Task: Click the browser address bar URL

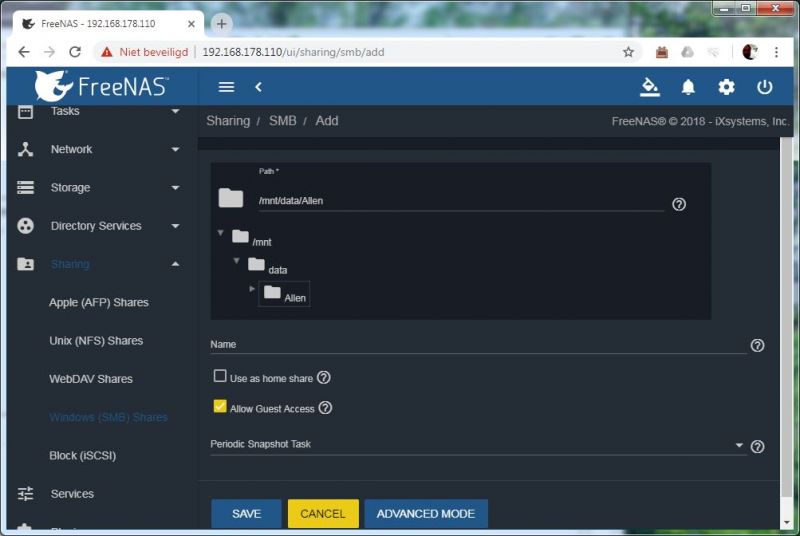Action: [x=293, y=52]
